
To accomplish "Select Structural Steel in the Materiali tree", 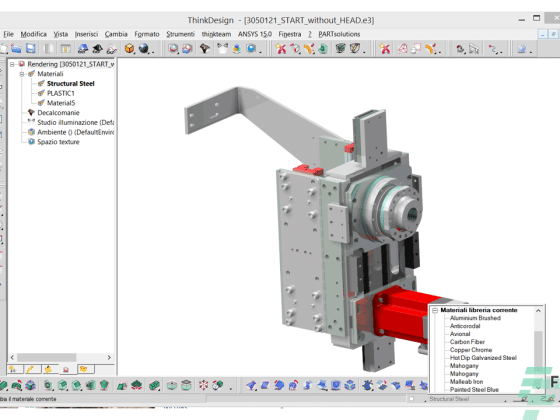I will tap(71, 84).
